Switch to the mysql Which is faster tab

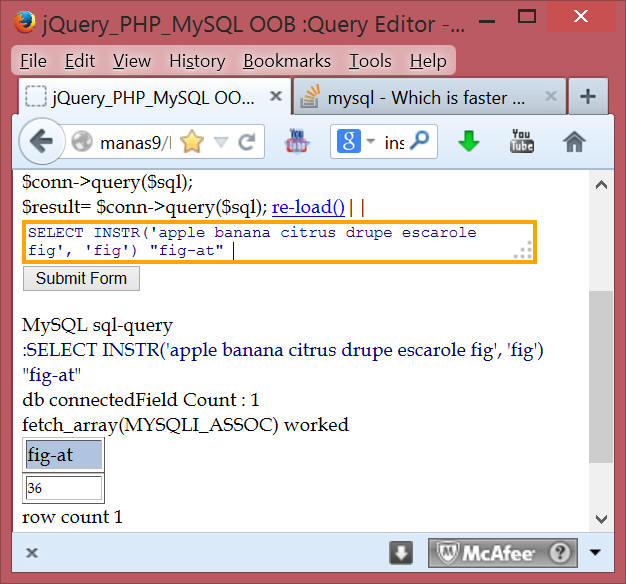(430, 97)
